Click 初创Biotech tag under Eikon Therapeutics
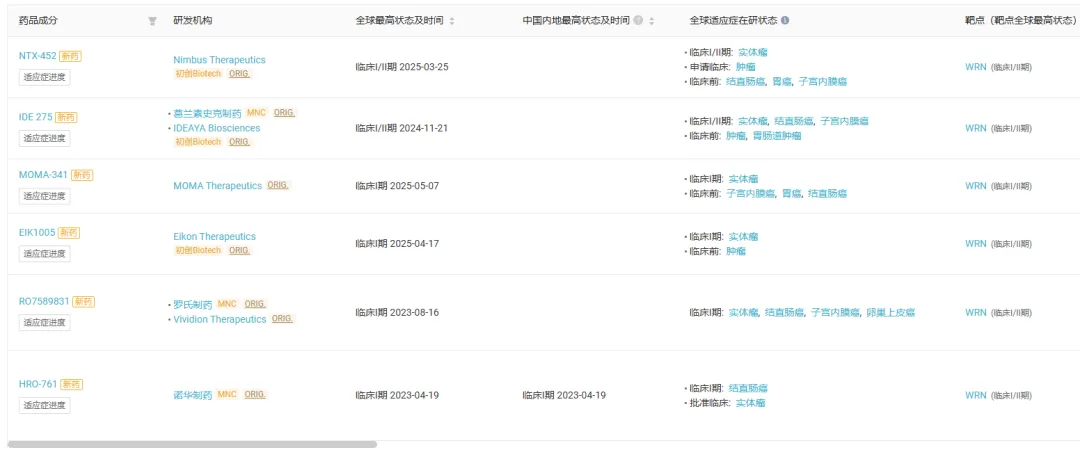 click(198, 251)
